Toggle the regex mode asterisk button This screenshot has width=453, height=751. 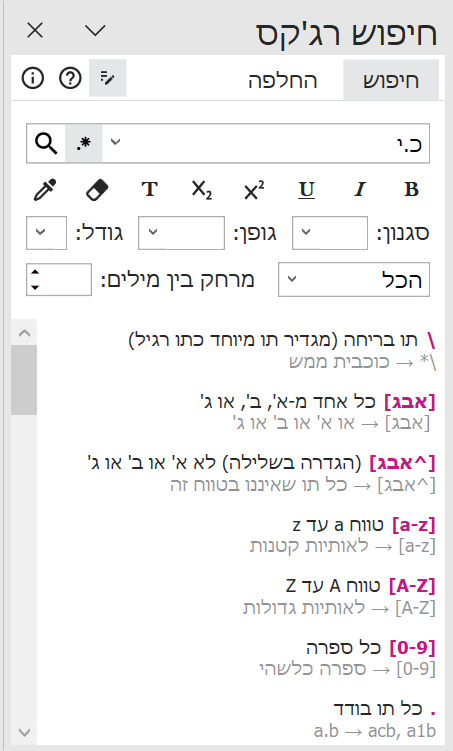point(84,143)
